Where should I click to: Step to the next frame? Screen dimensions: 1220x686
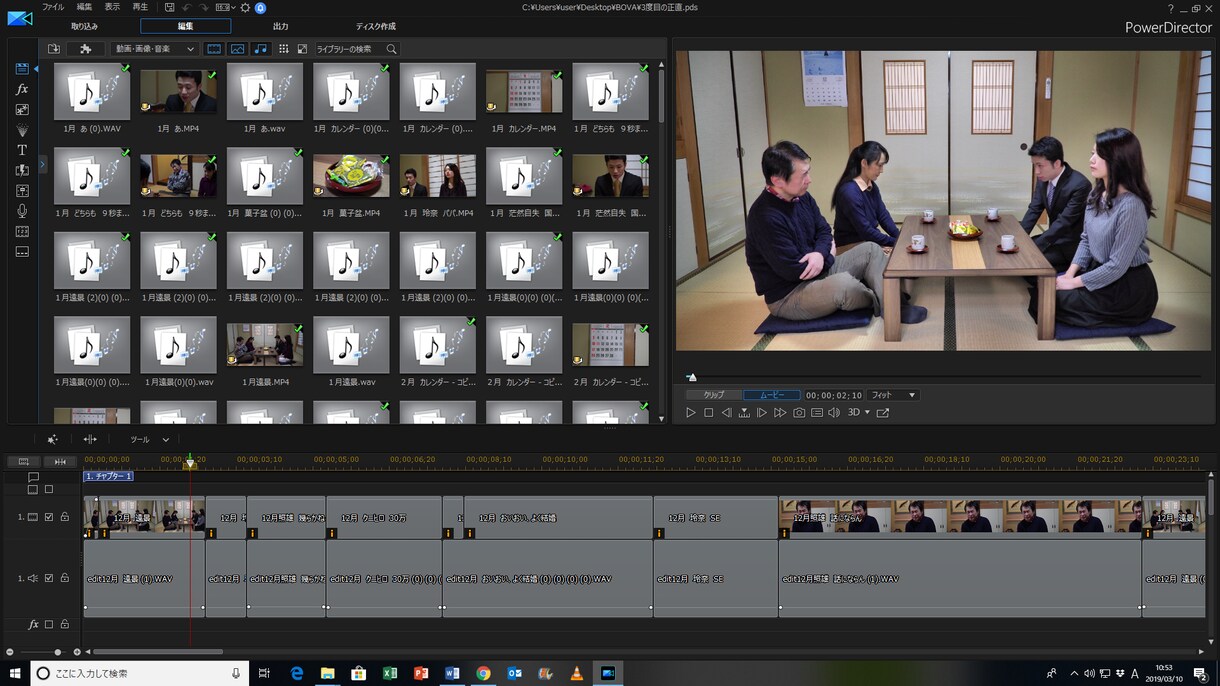pos(762,412)
